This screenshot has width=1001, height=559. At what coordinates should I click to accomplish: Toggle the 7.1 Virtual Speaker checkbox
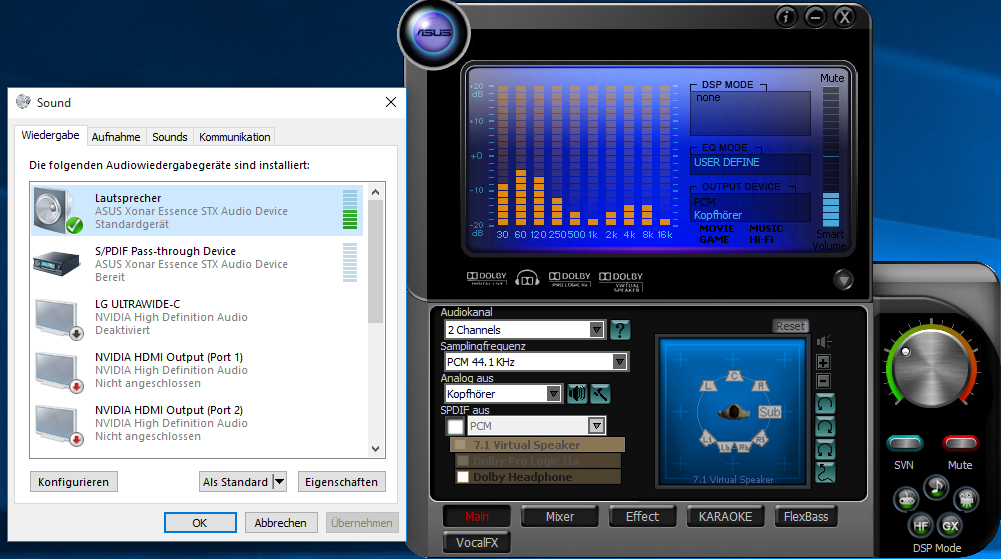(460, 445)
